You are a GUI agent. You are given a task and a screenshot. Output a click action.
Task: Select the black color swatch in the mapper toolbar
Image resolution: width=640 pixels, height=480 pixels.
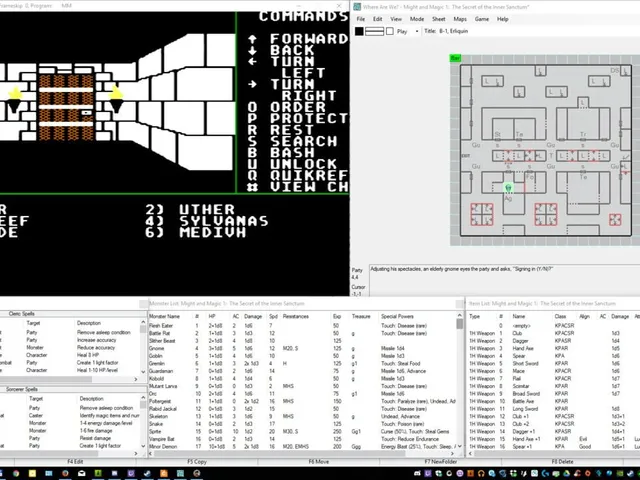[359, 31]
